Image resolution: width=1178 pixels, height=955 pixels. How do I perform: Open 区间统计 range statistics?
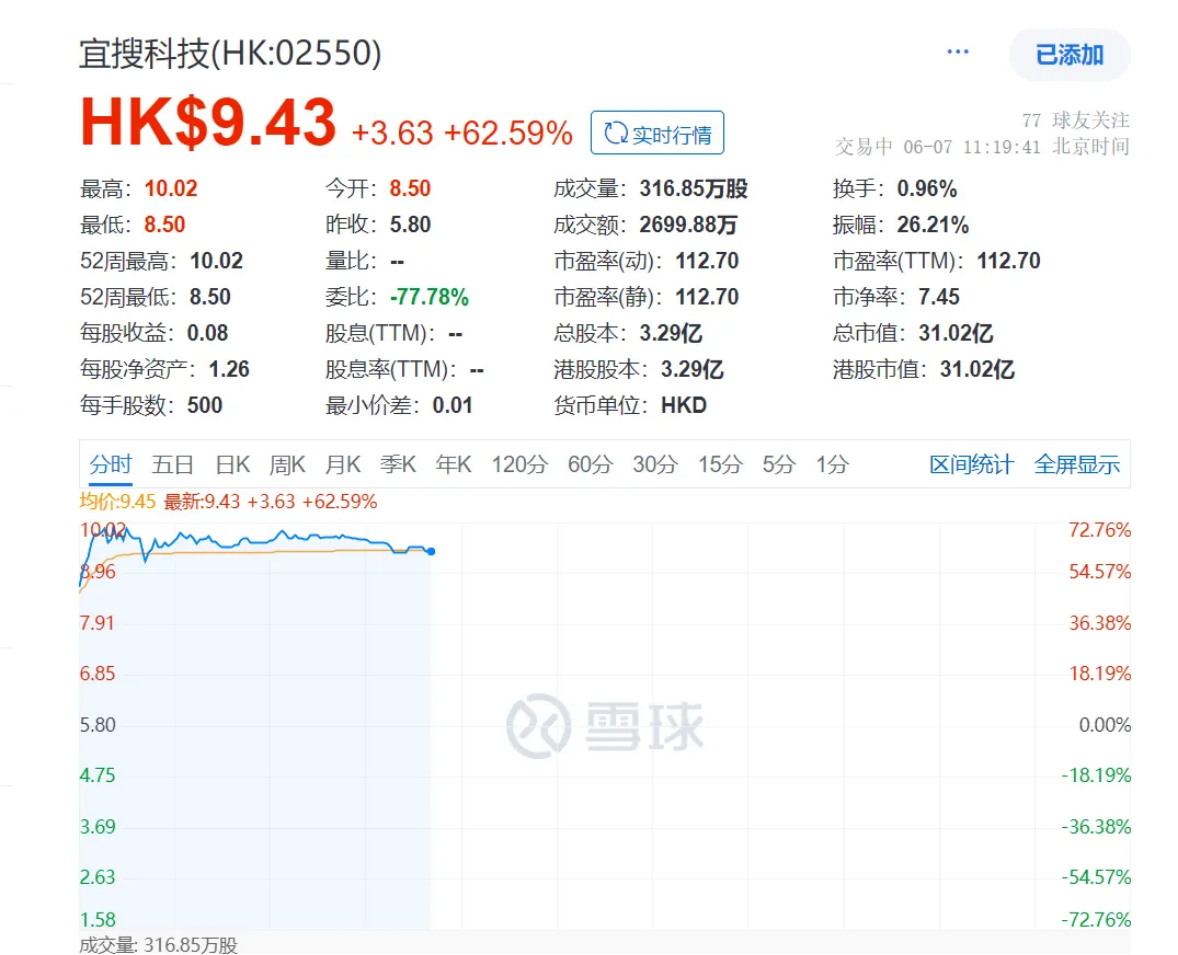(971, 465)
